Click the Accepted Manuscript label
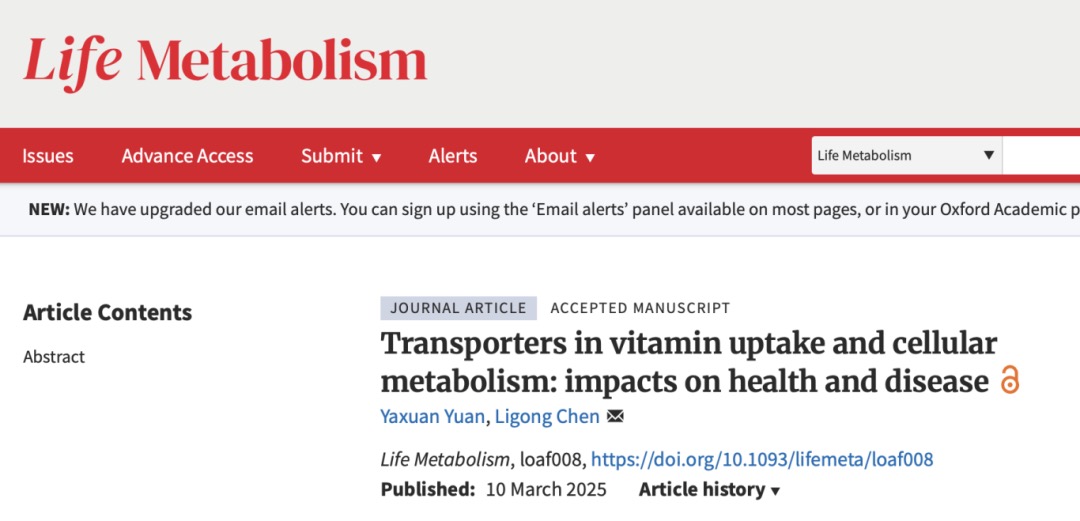 click(x=640, y=308)
